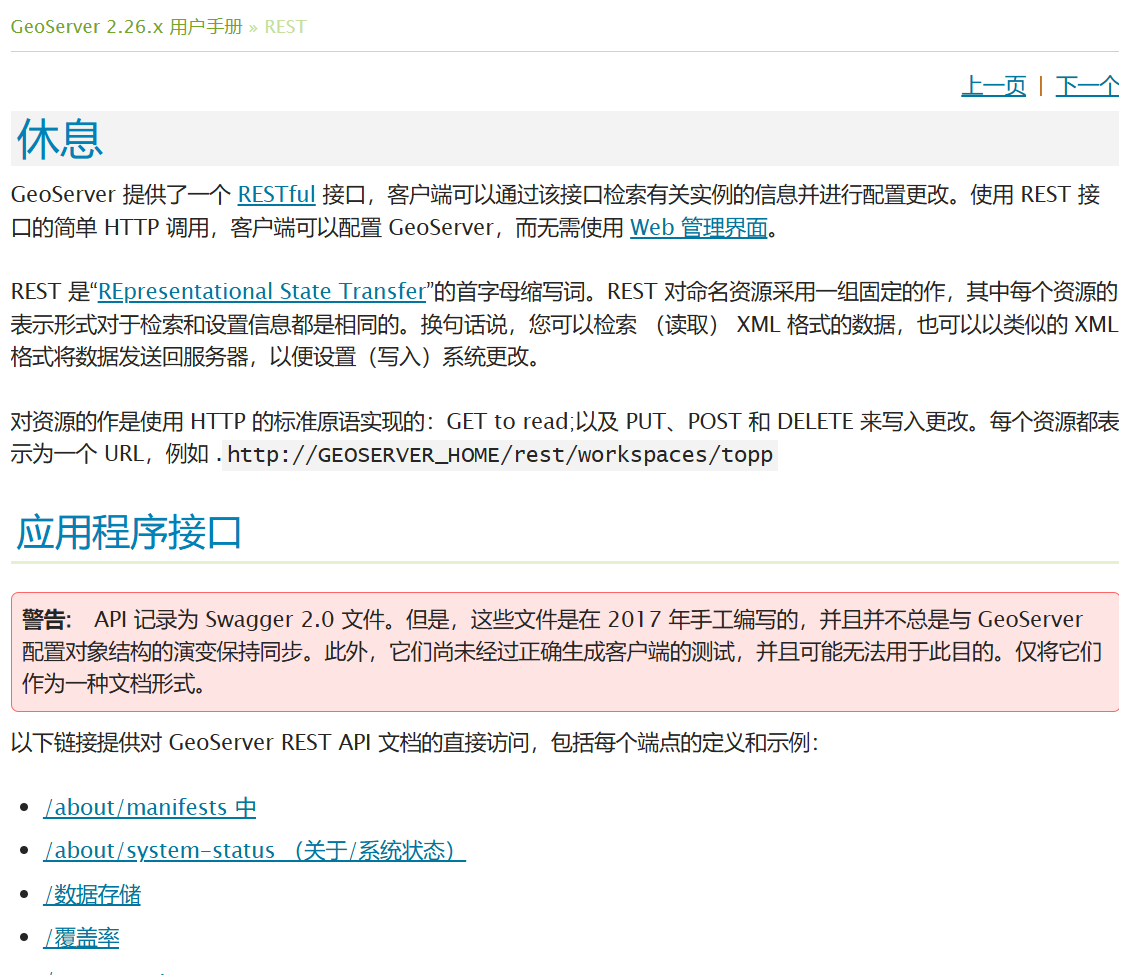Click the 休息 page heading
The image size is (1125, 975).
coord(60,138)
